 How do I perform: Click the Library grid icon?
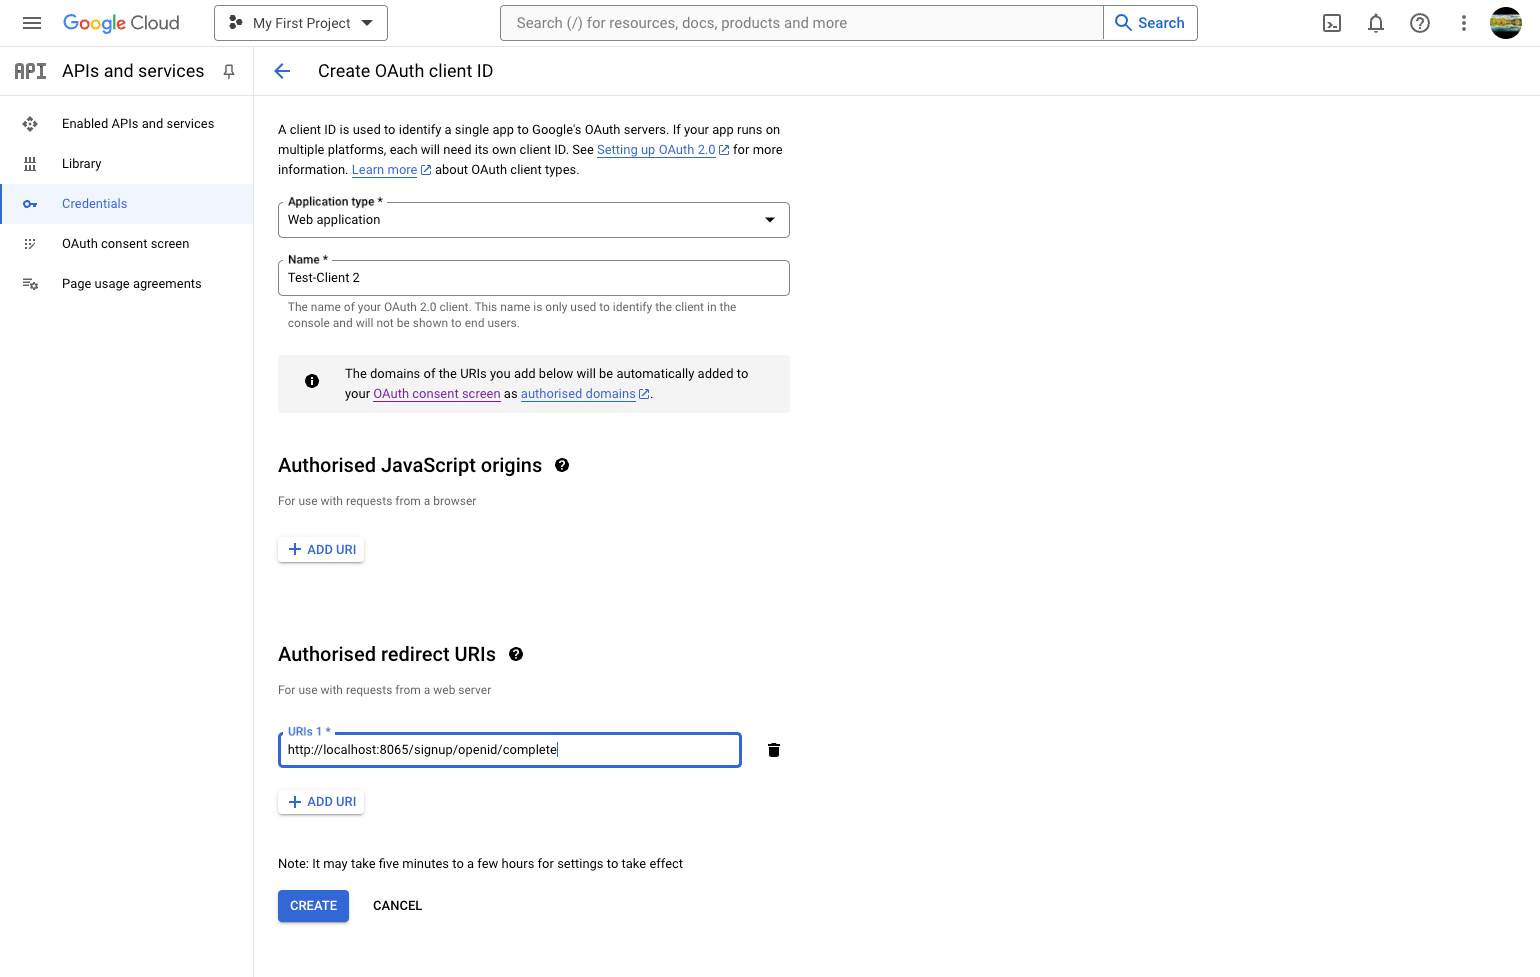(30, 164)
